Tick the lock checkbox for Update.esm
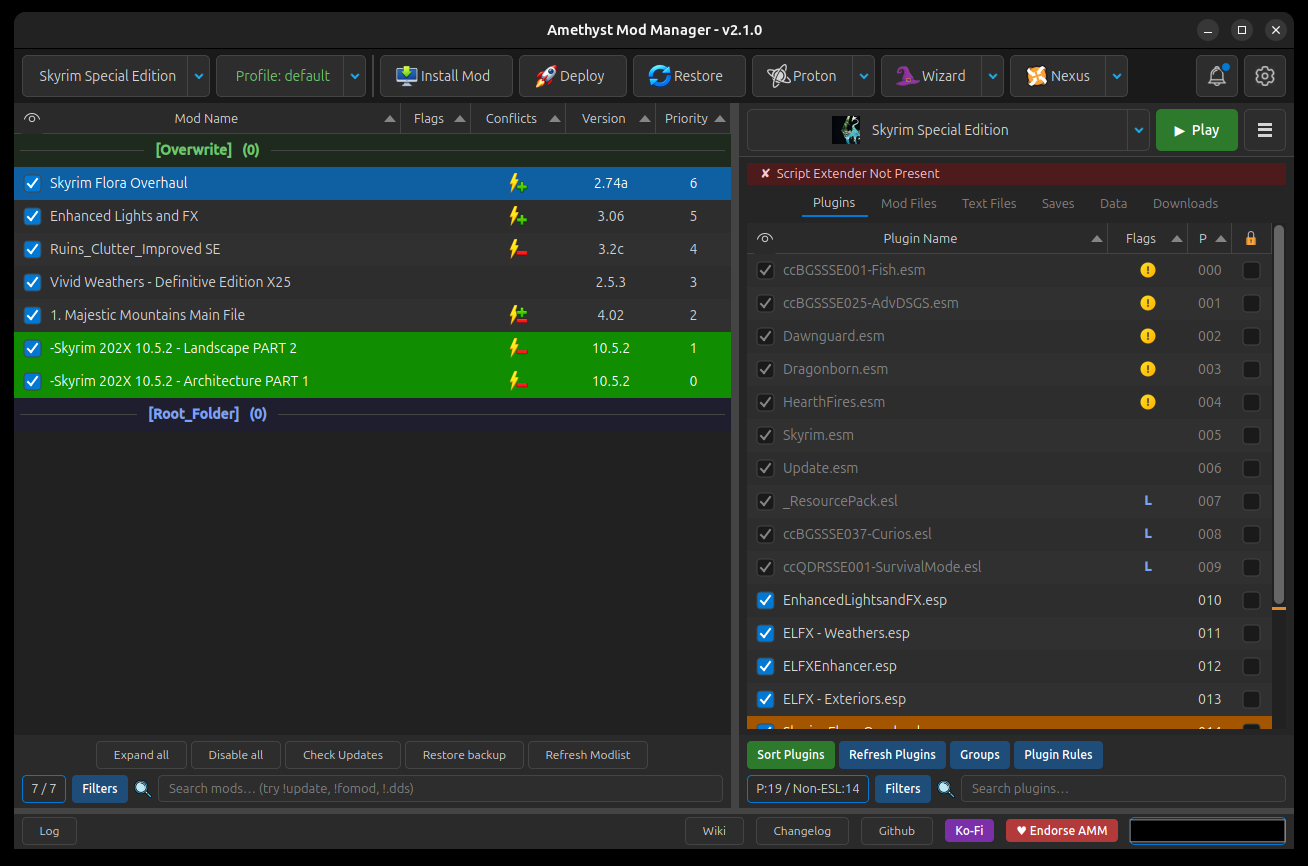Viewport: 1308px width, 866px height. (x=1251, y=468)
